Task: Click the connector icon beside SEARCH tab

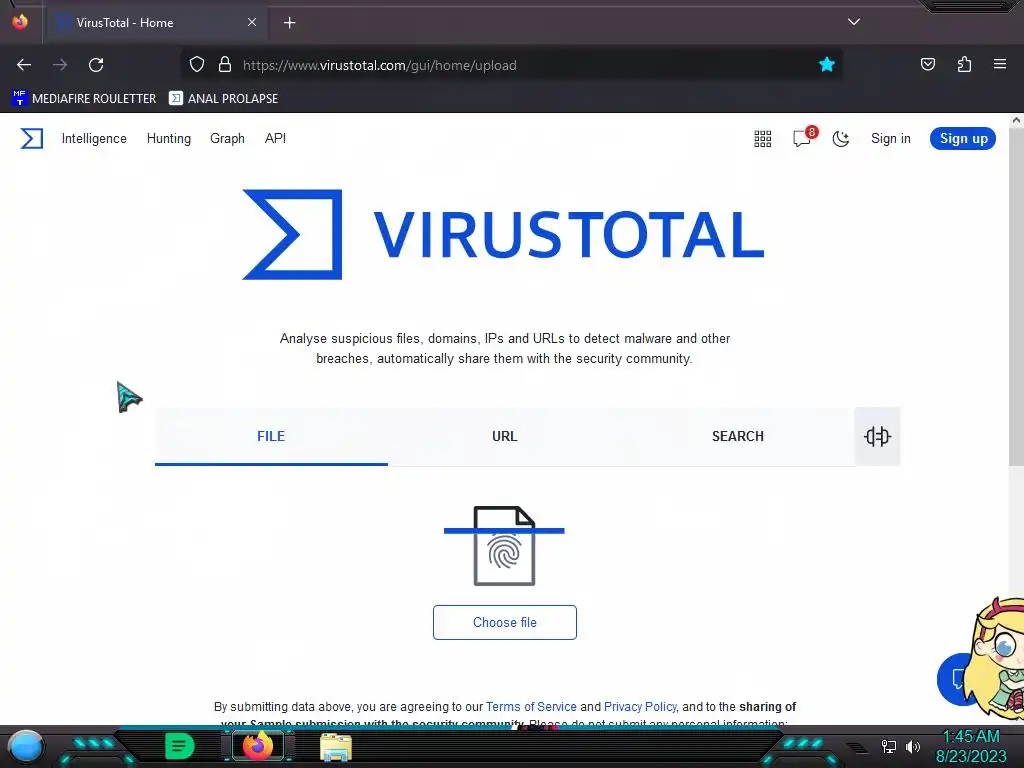Action: pyautogui.click(x=877, y=436)
